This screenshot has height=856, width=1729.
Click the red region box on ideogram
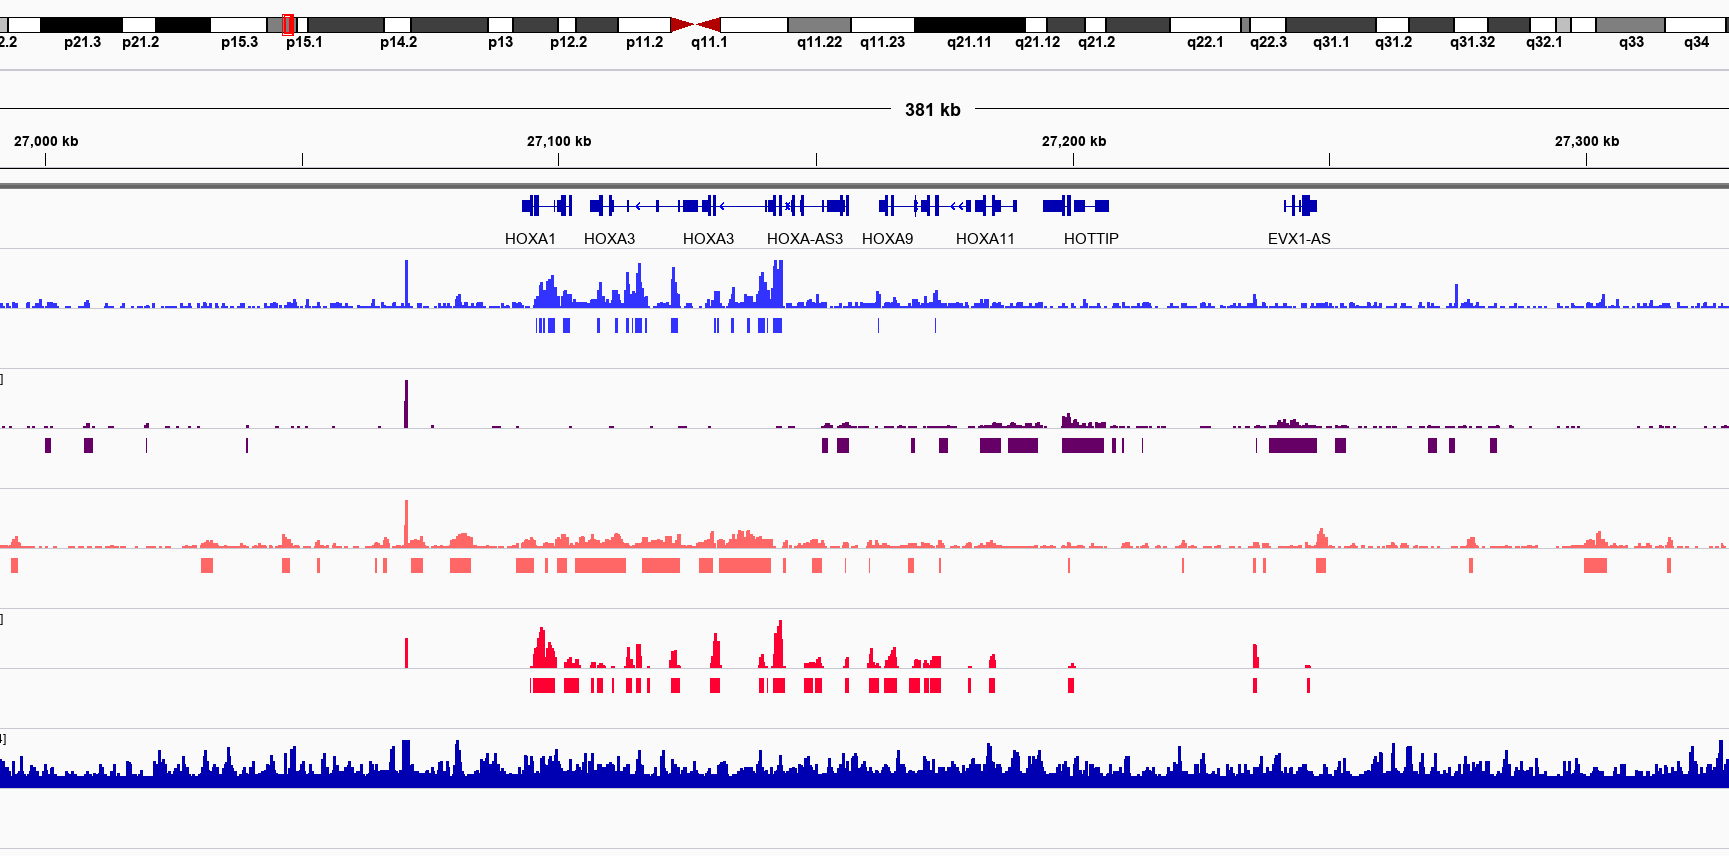[x=288, y=24]
